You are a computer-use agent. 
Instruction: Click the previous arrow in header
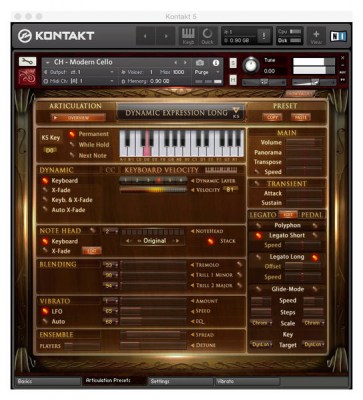tap(145, 36)
